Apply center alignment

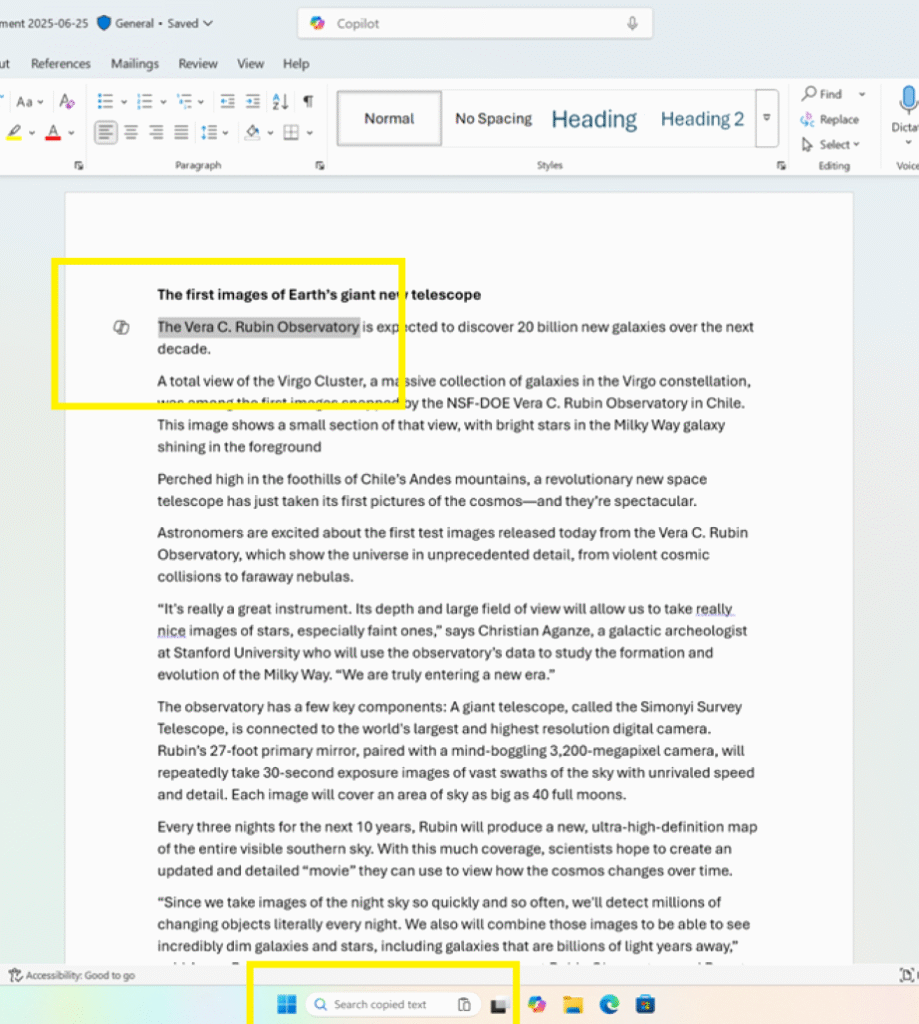(130, 132)
